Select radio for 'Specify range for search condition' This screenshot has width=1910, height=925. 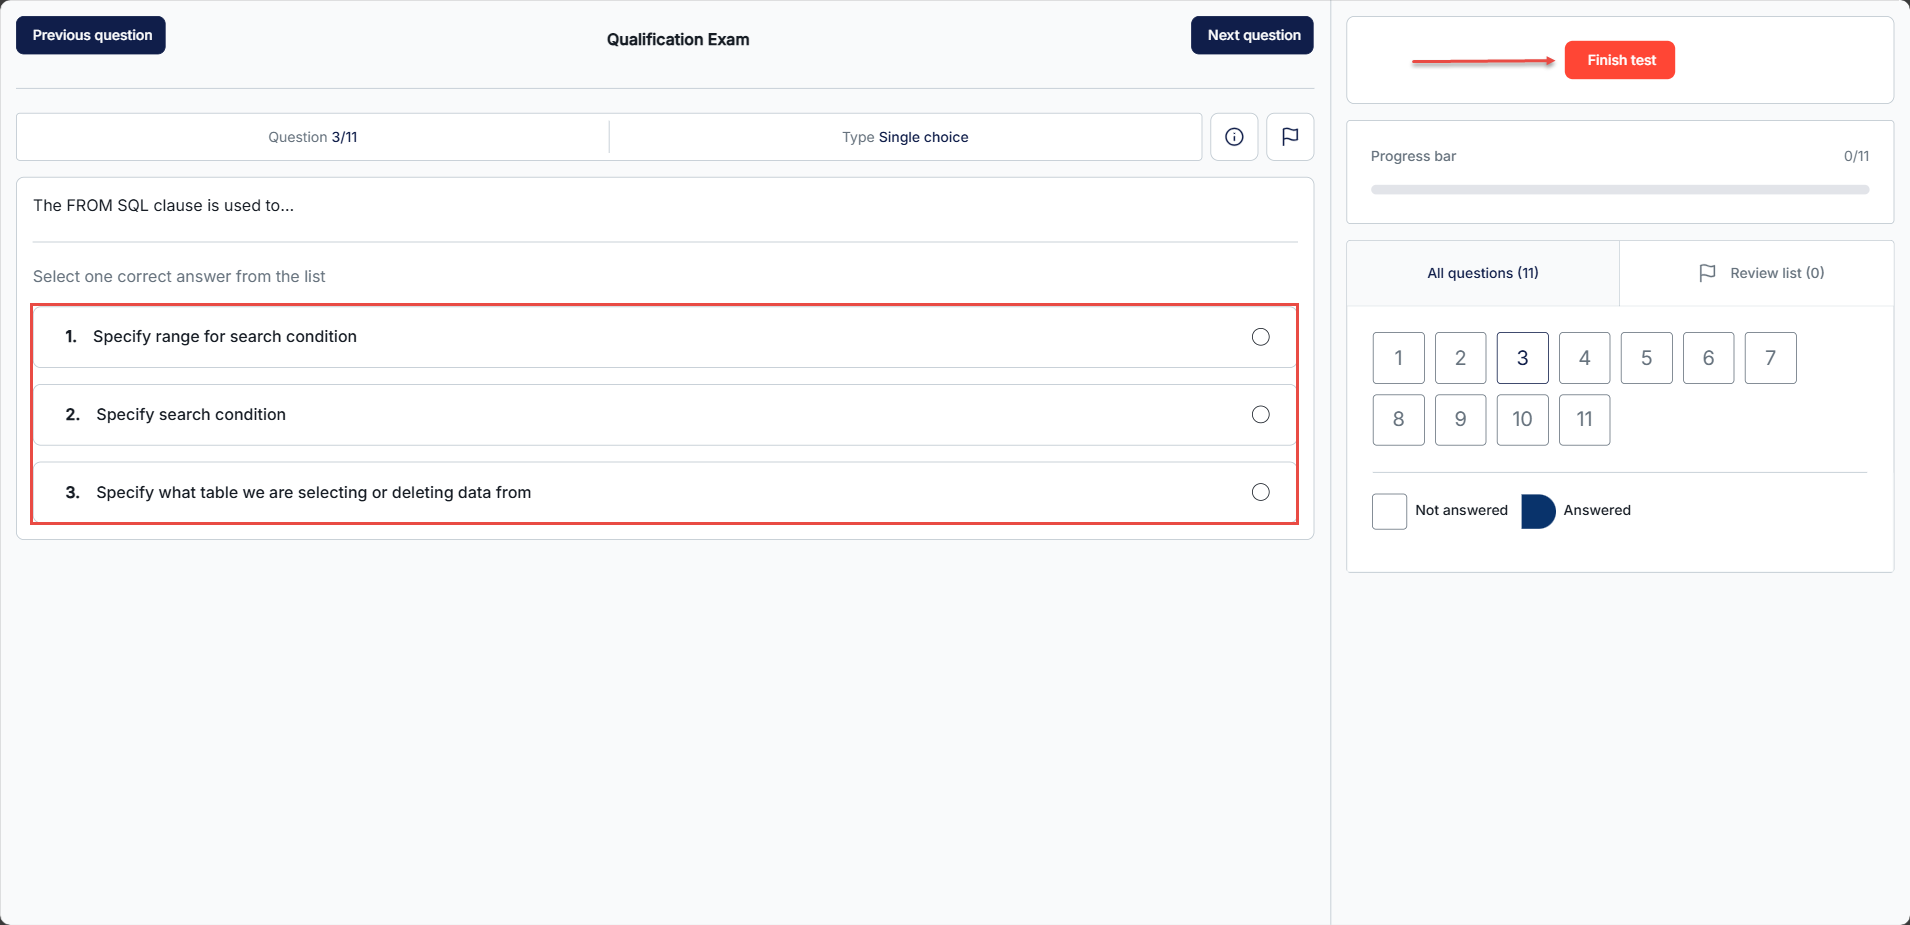pyautogui.click(x=1260, y=337)
